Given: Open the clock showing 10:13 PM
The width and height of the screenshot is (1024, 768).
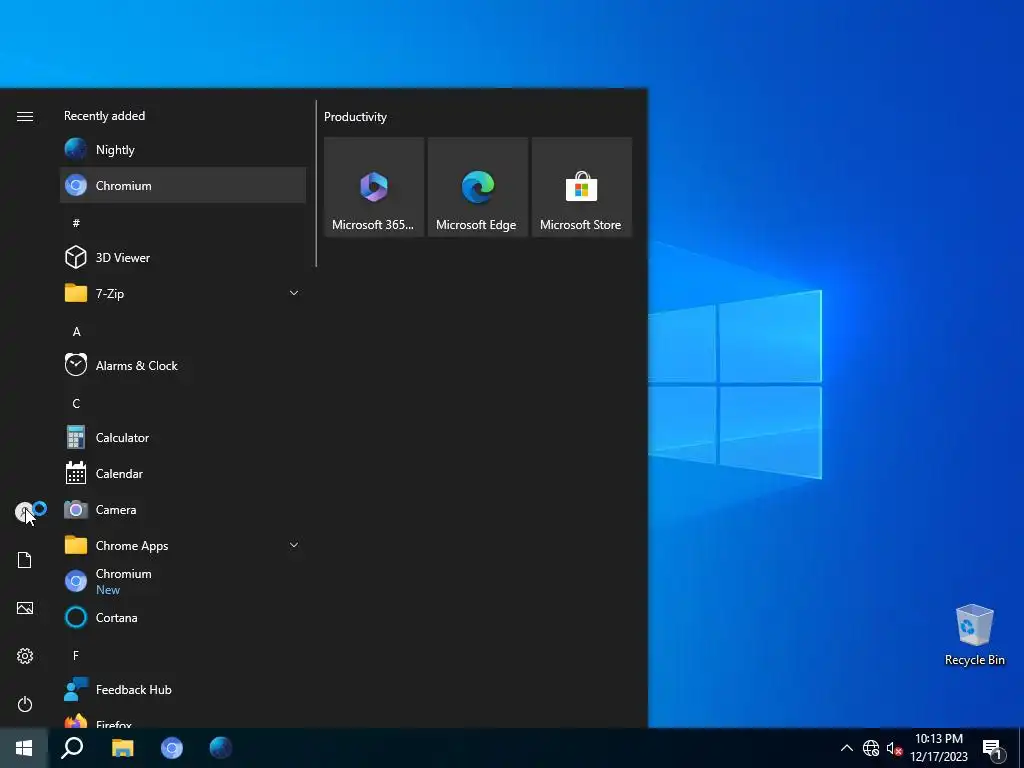Looking at the screenshot, I should (x=938, y=748).
